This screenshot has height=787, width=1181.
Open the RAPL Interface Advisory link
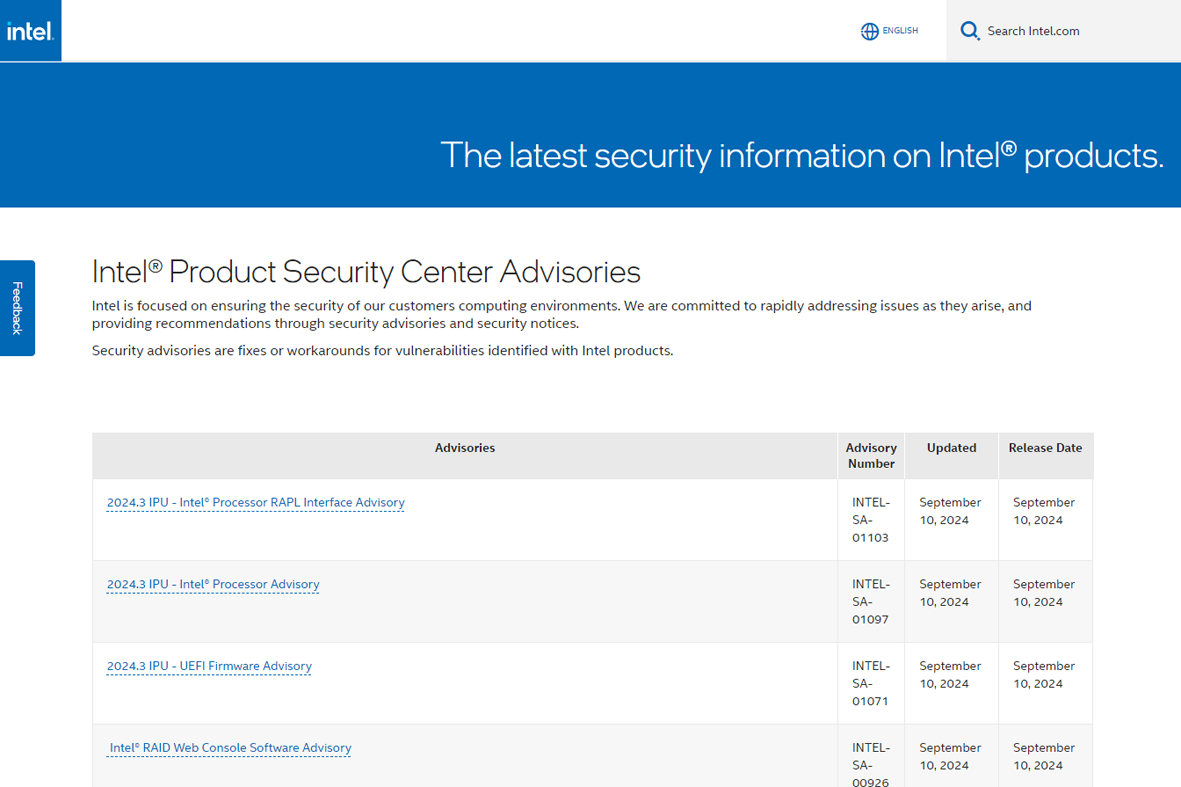(x=255, y=503)
